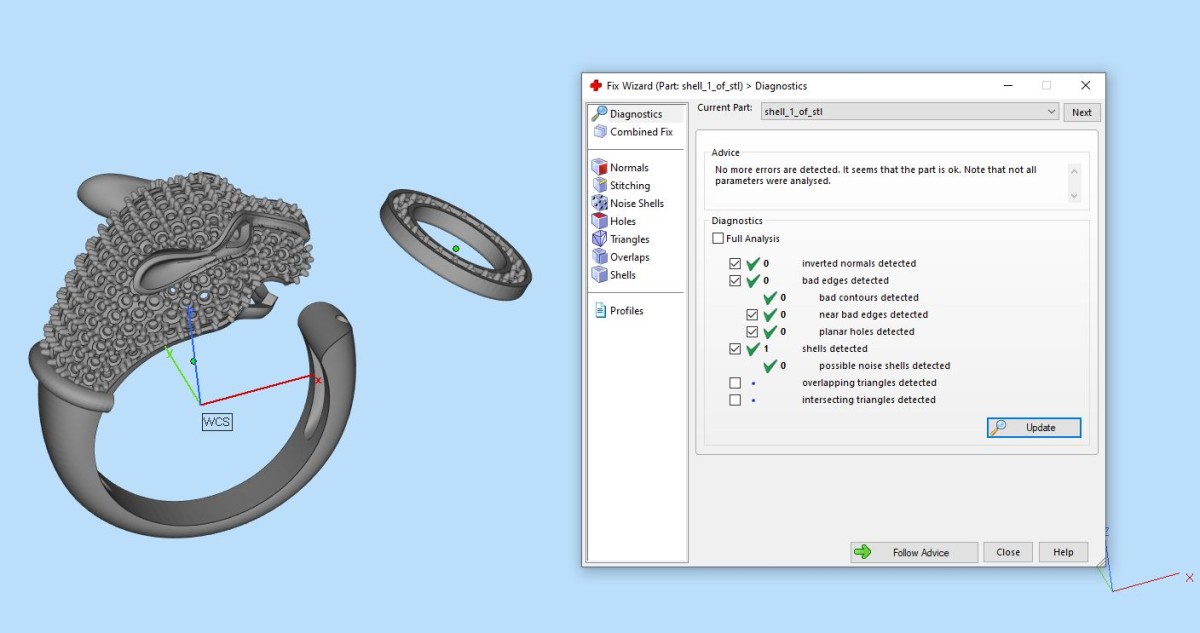1200x633 pixels.
Task: Click the Triangles icon
Action: 600,239
